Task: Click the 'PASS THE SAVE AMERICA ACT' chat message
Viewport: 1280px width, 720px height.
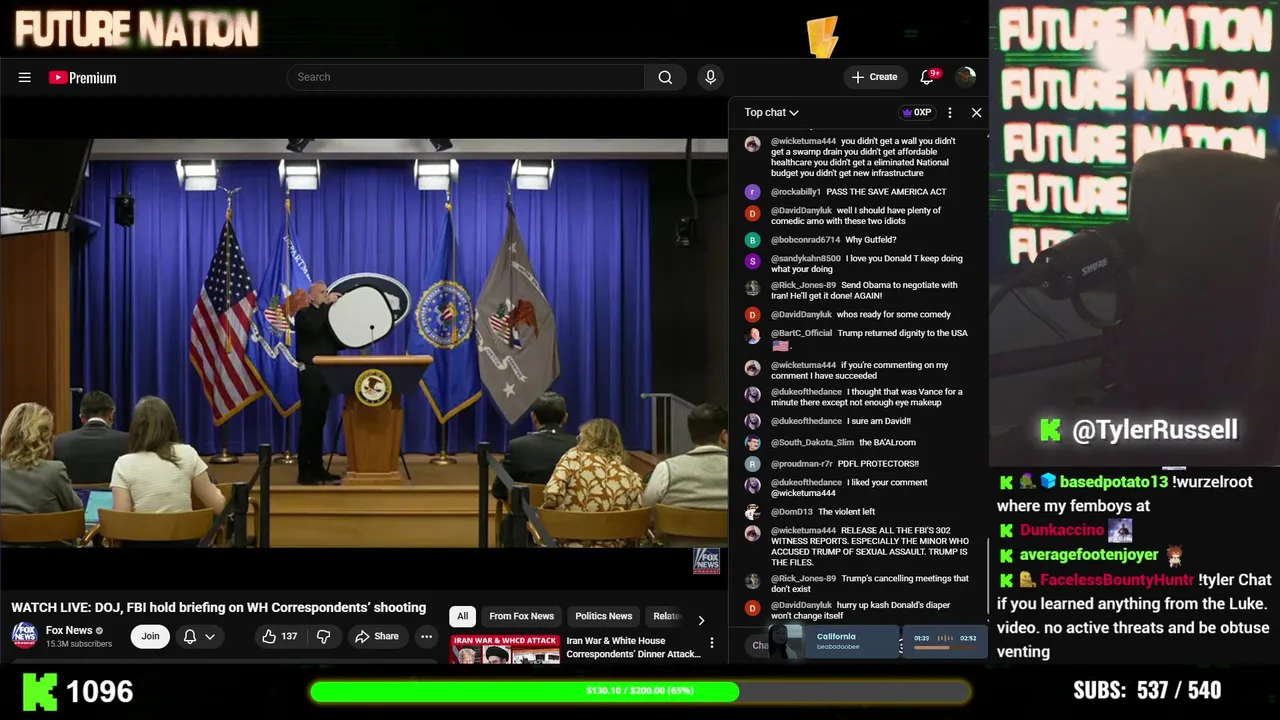Action: (x=886, y=192)
